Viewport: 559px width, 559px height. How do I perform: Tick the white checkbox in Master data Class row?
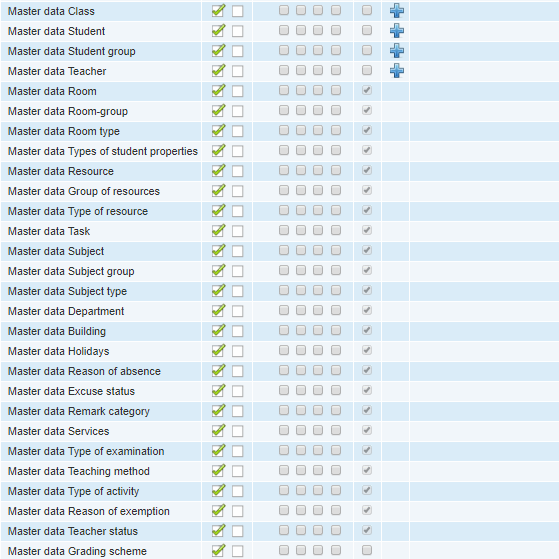pos(237,11)
